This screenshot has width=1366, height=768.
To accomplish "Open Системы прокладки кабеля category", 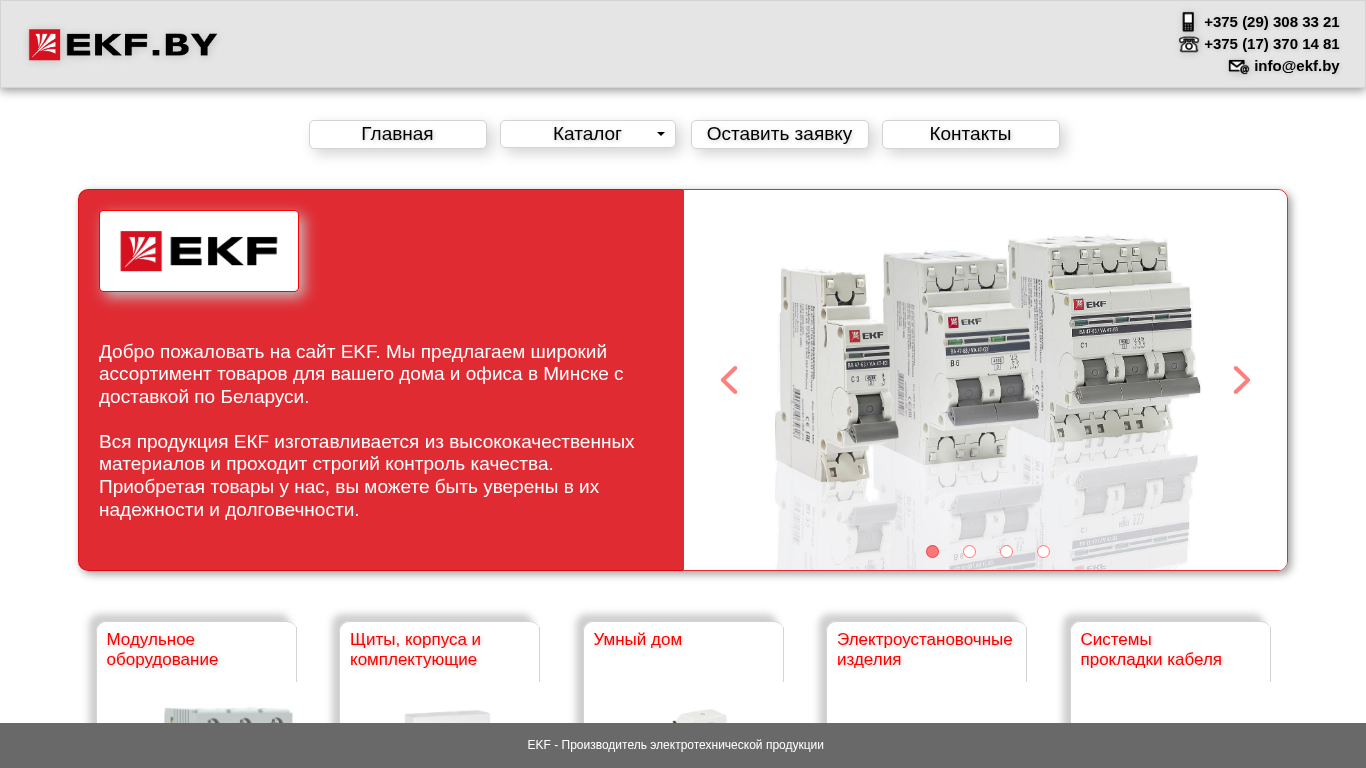I will point(1151,649).
